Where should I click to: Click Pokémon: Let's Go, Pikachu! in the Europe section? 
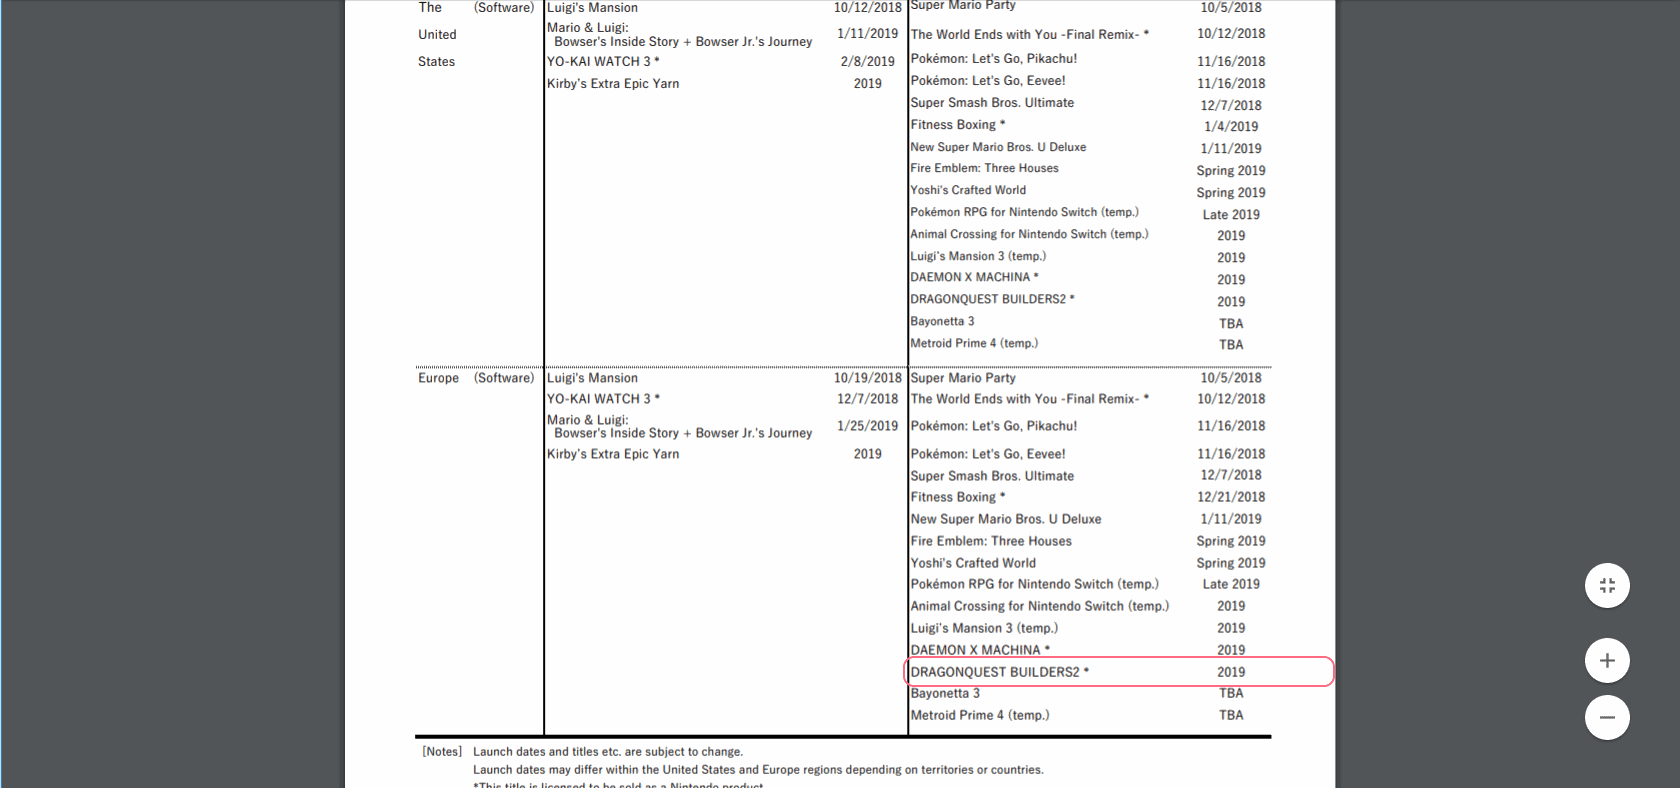pyautogui.click(x=994, y=427)
